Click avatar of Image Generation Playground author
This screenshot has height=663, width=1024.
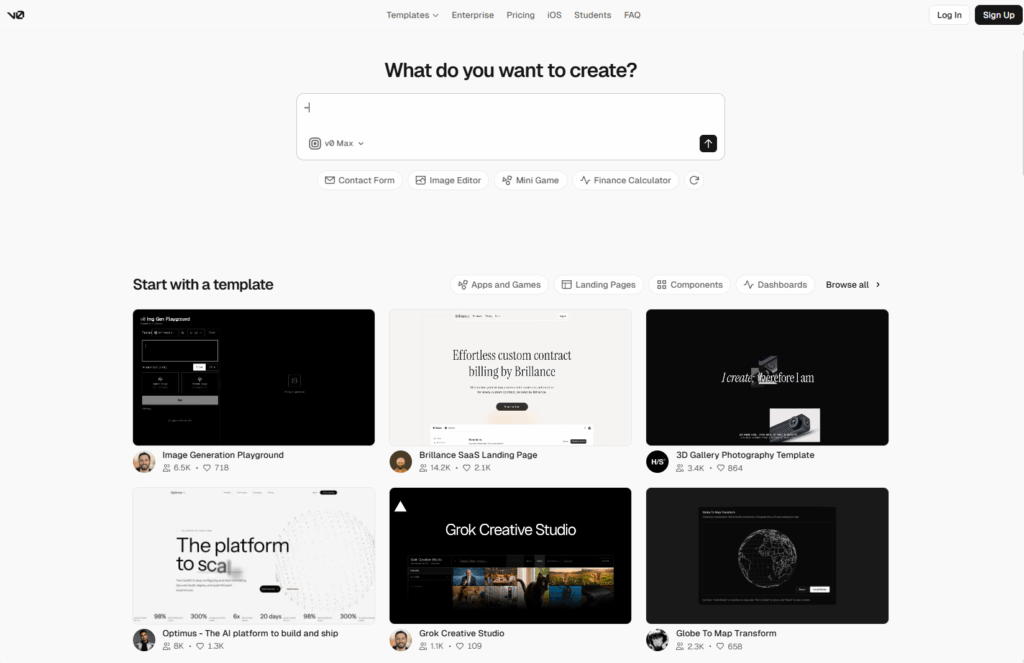(x=144, y=461)
